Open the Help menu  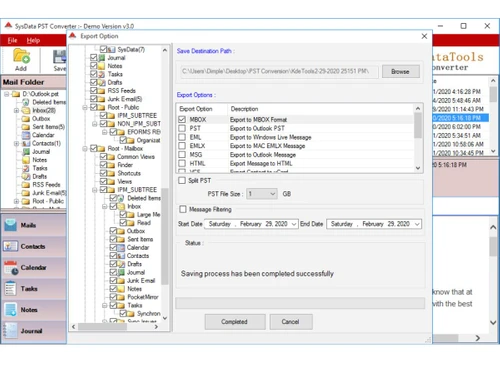tap(33, 40)
